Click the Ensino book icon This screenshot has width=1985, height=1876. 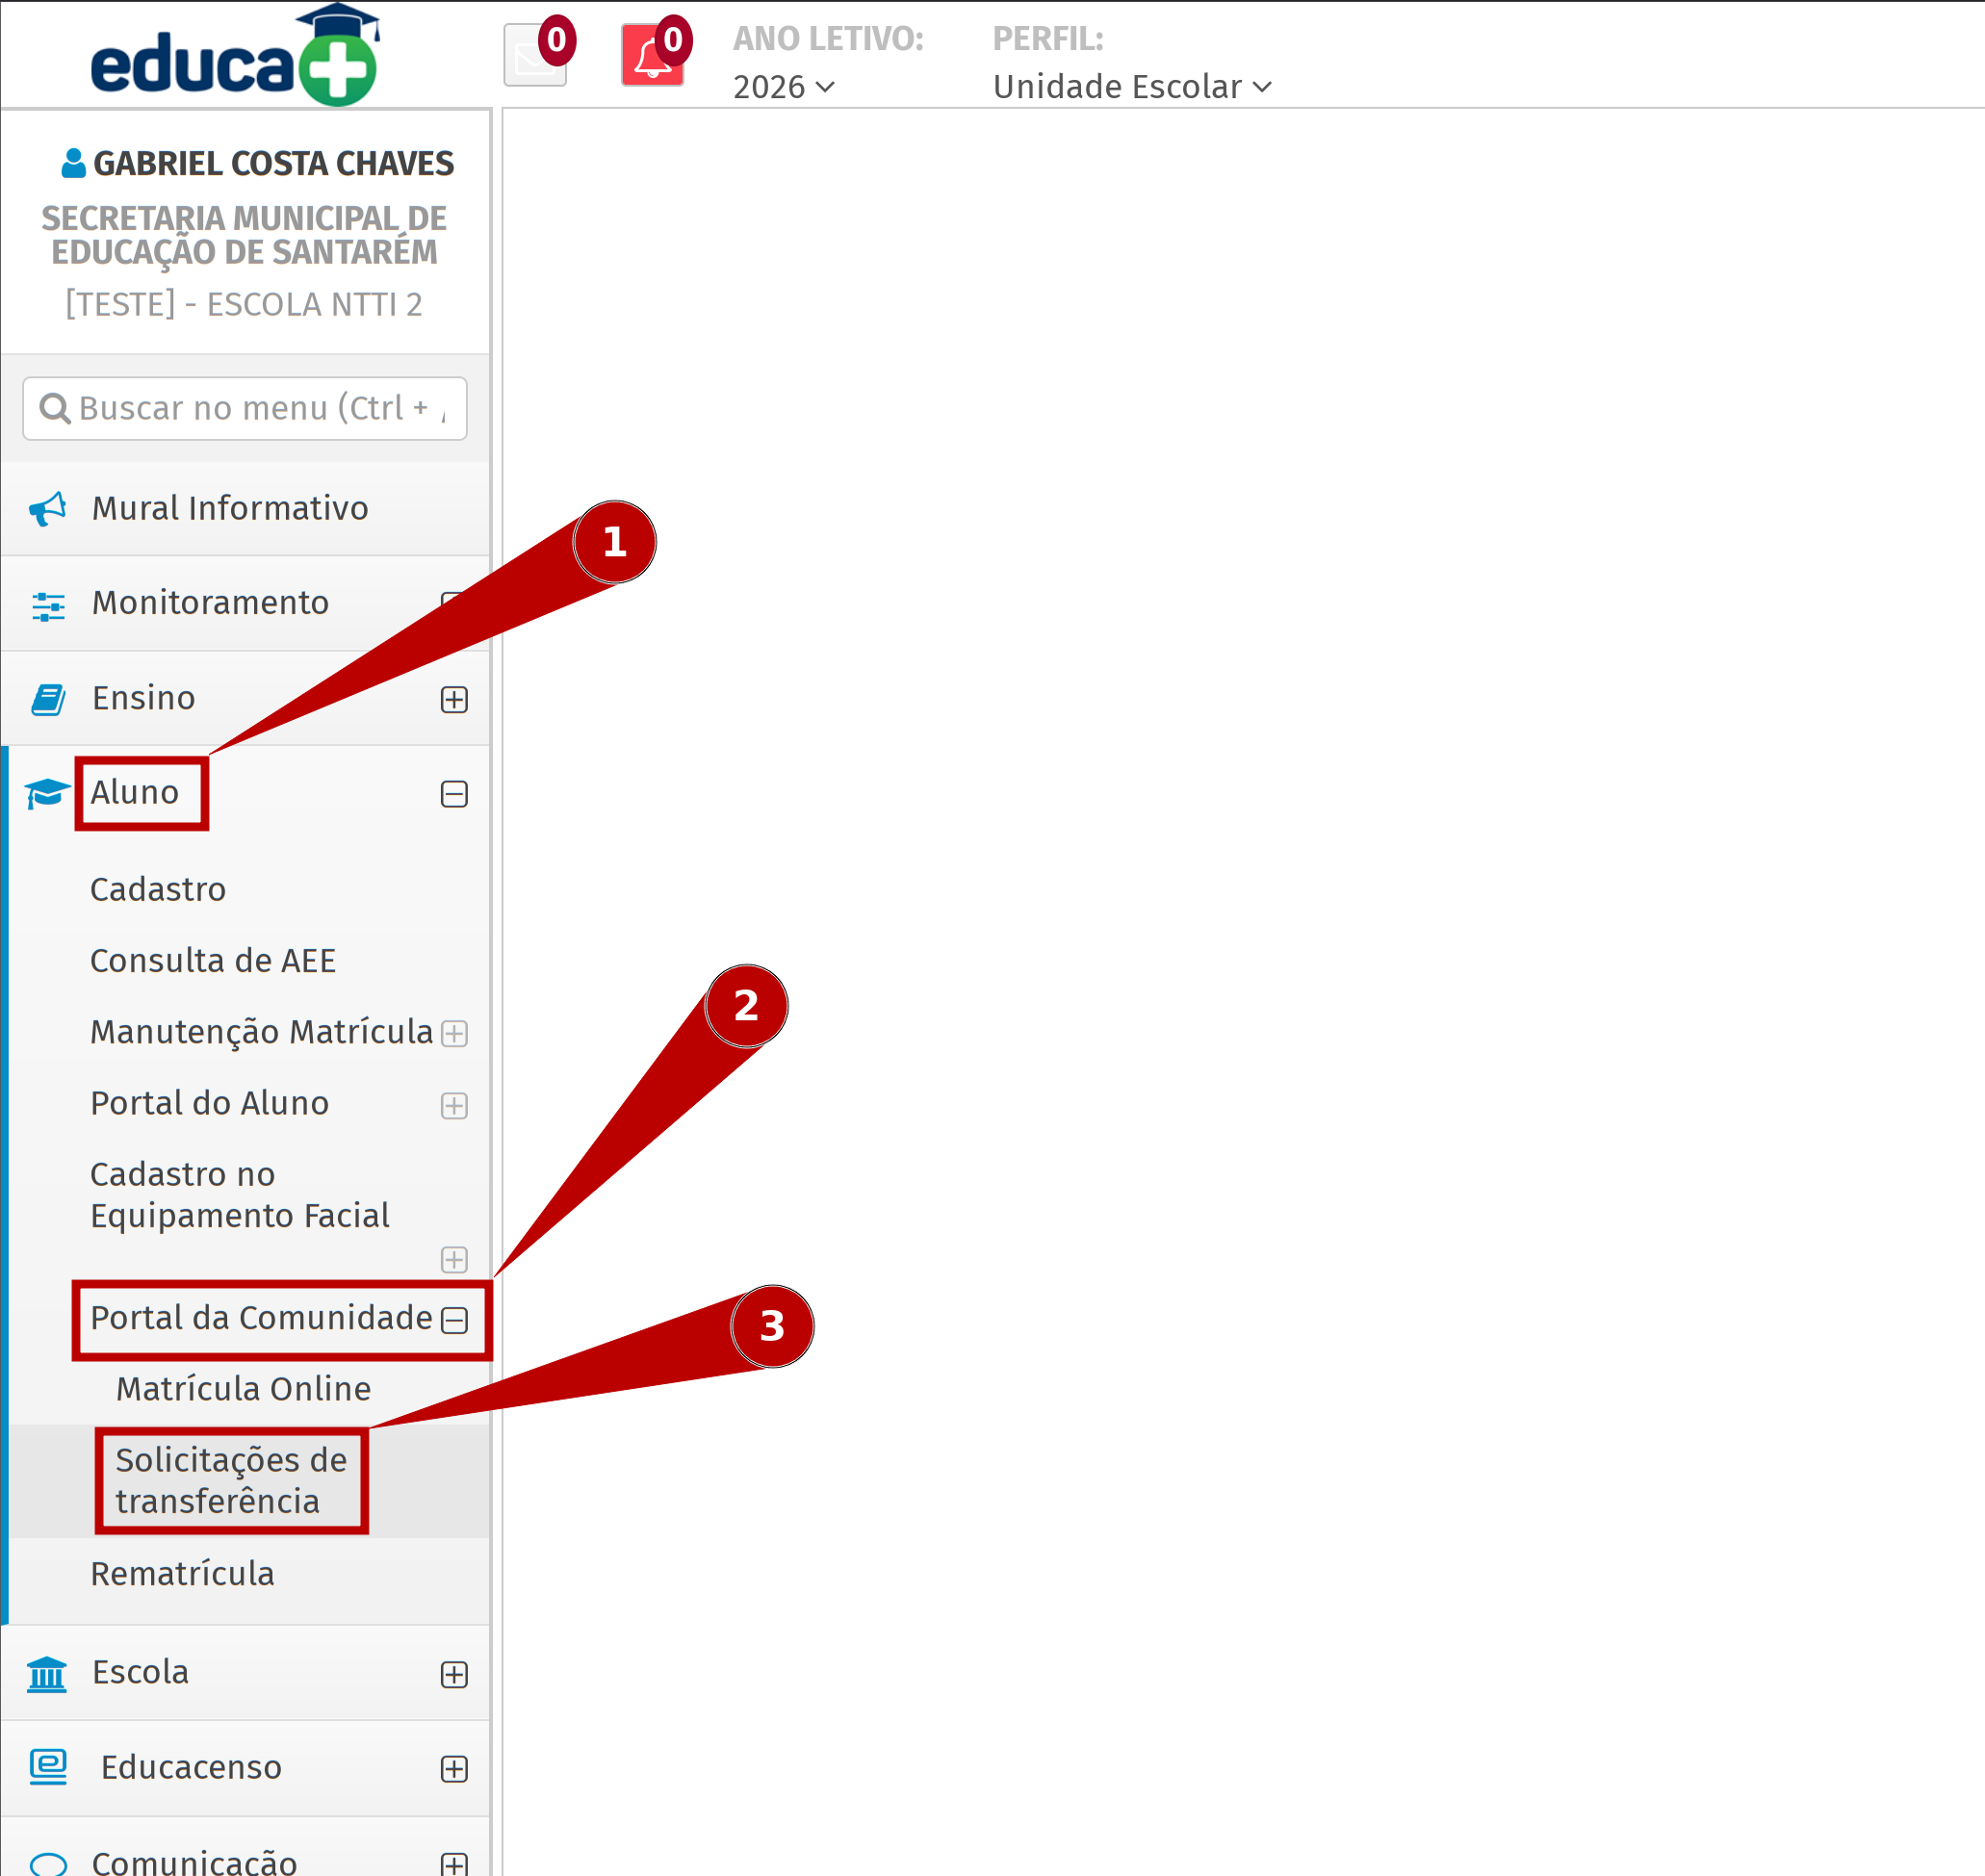click(47, 699)
